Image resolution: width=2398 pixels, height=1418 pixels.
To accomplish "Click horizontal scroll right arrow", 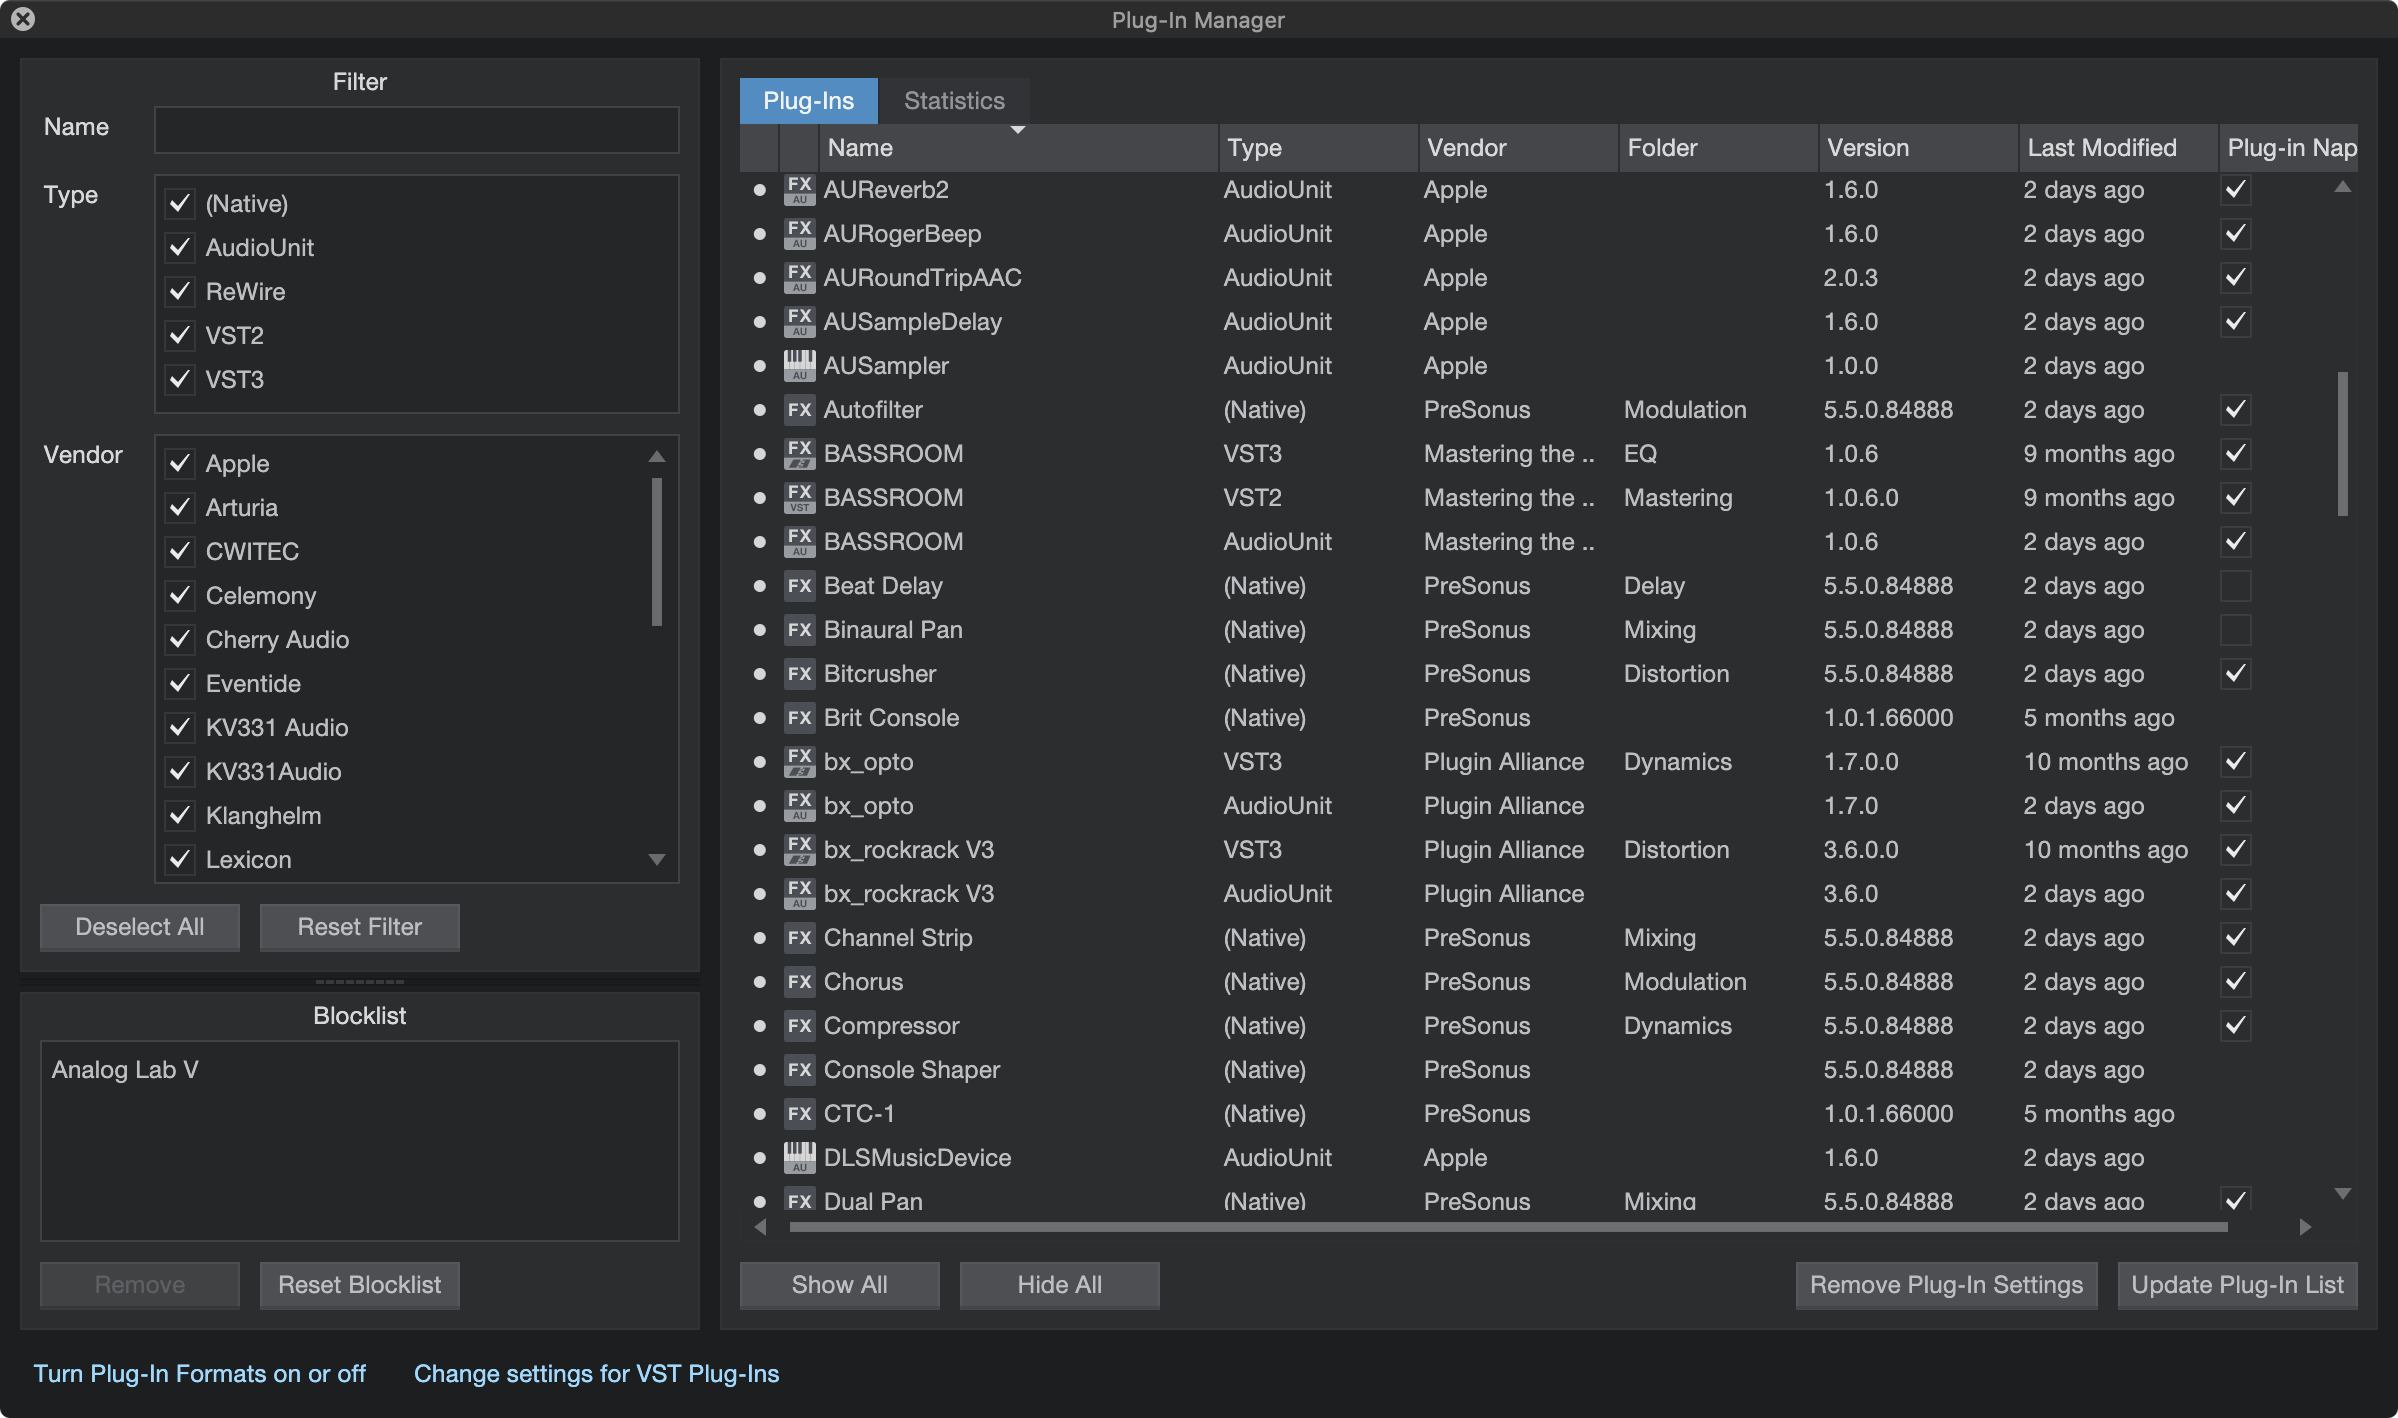I will click(2305, 1227).
